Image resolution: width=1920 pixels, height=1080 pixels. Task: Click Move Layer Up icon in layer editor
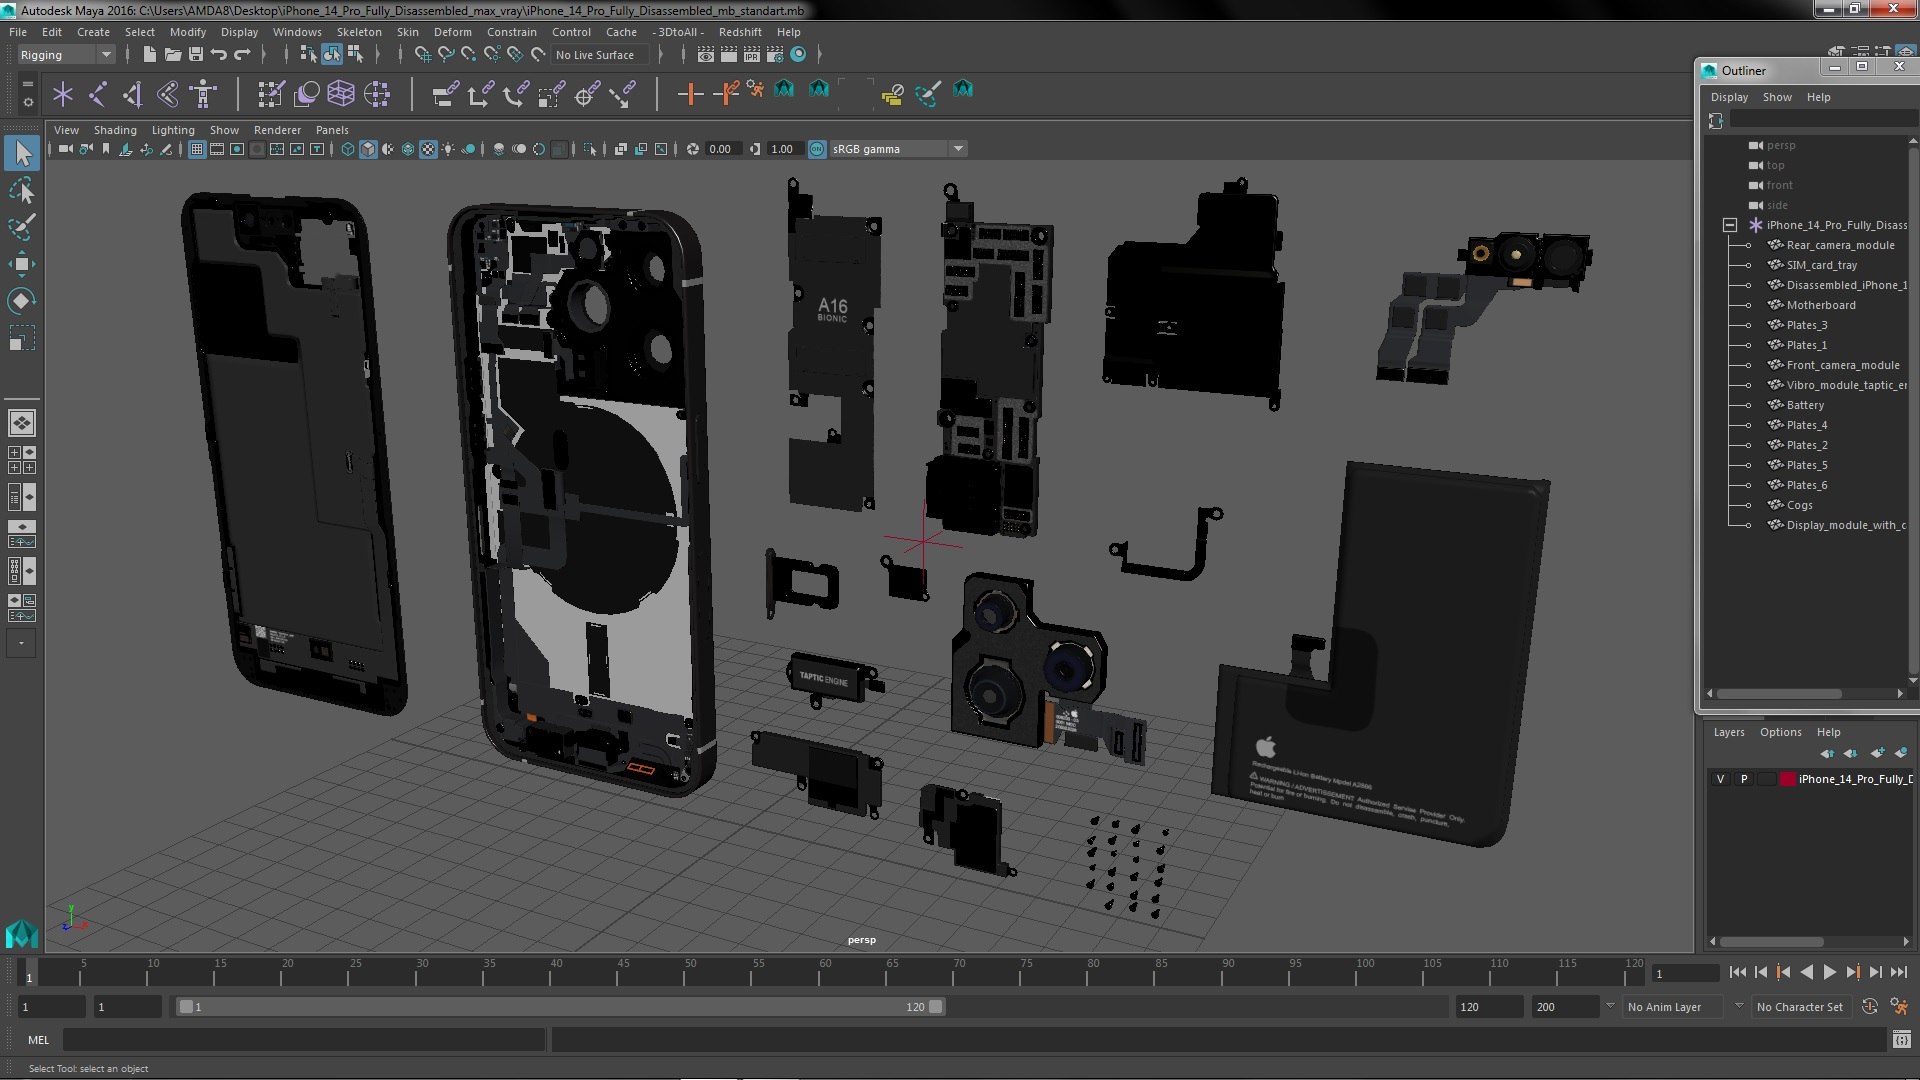click(1828, 753)
